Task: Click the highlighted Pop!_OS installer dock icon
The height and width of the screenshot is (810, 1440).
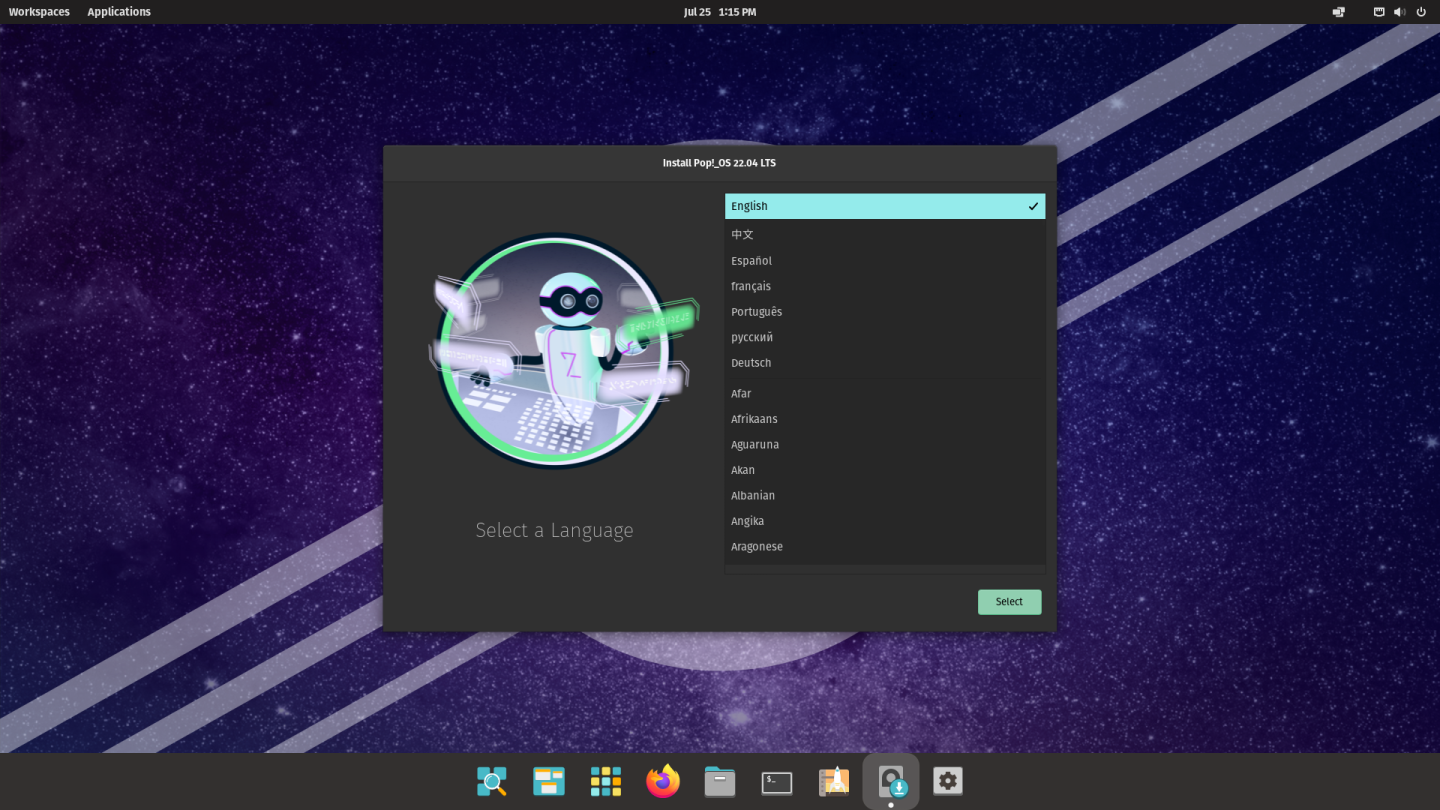Action: point(890,781)
